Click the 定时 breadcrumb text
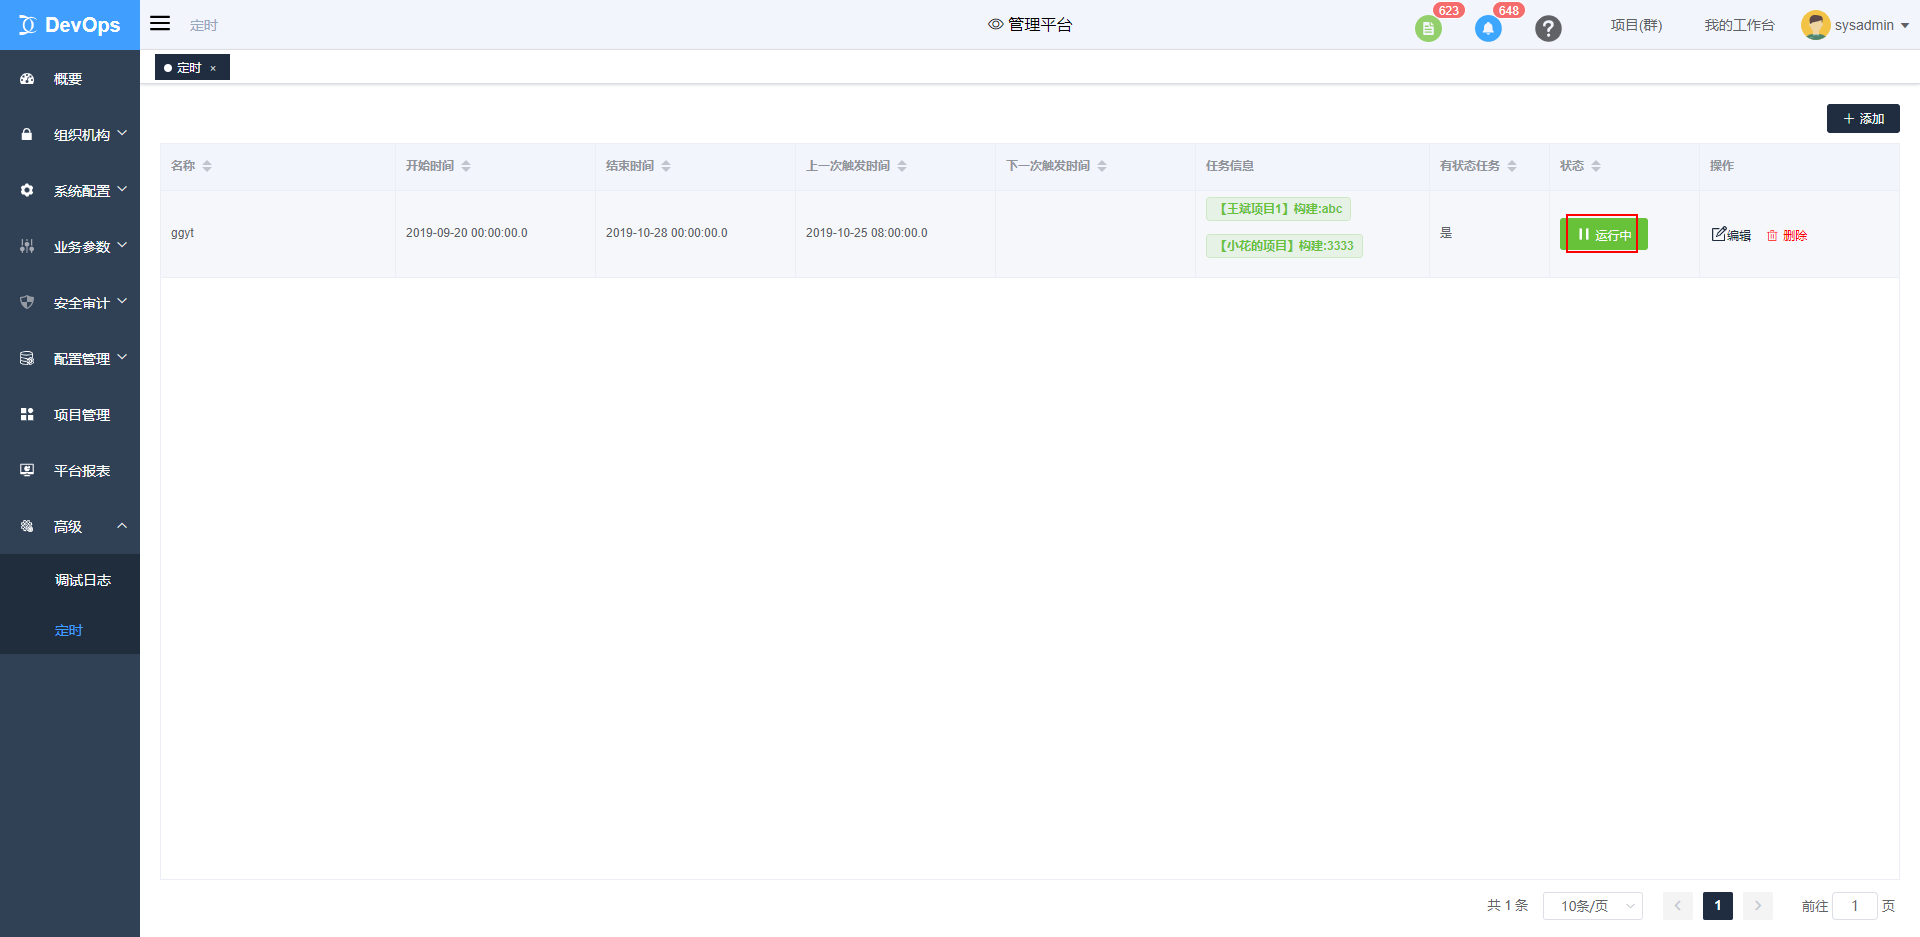1920x937 pixels. 204,25
